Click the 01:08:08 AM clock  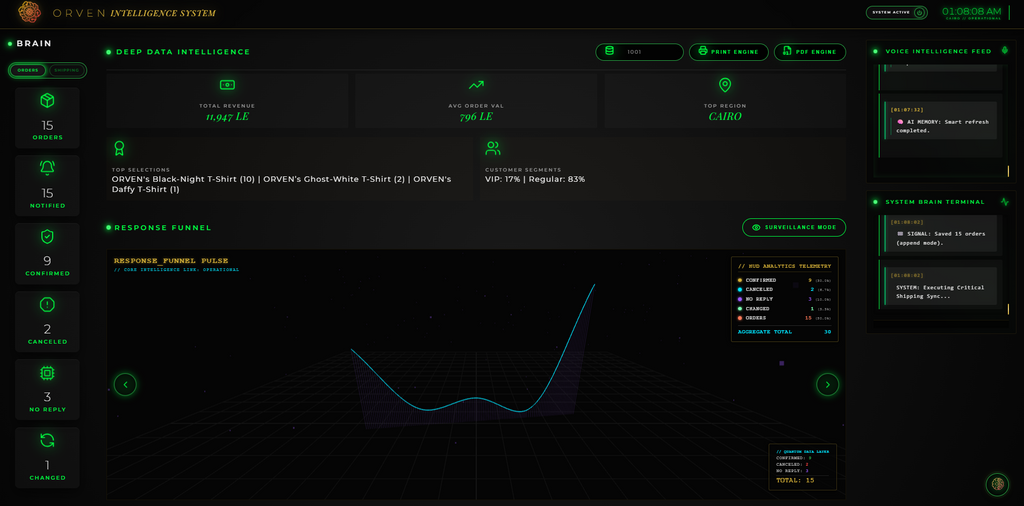(x=971, y=11)
